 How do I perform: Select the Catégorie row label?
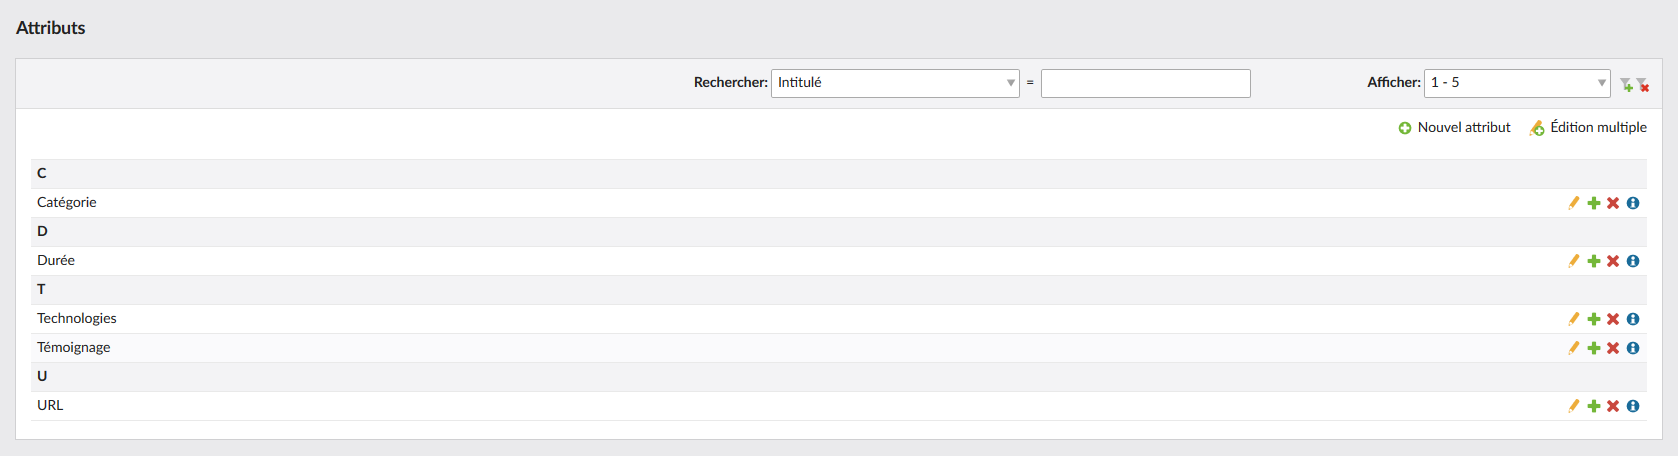tap(67, 202)
